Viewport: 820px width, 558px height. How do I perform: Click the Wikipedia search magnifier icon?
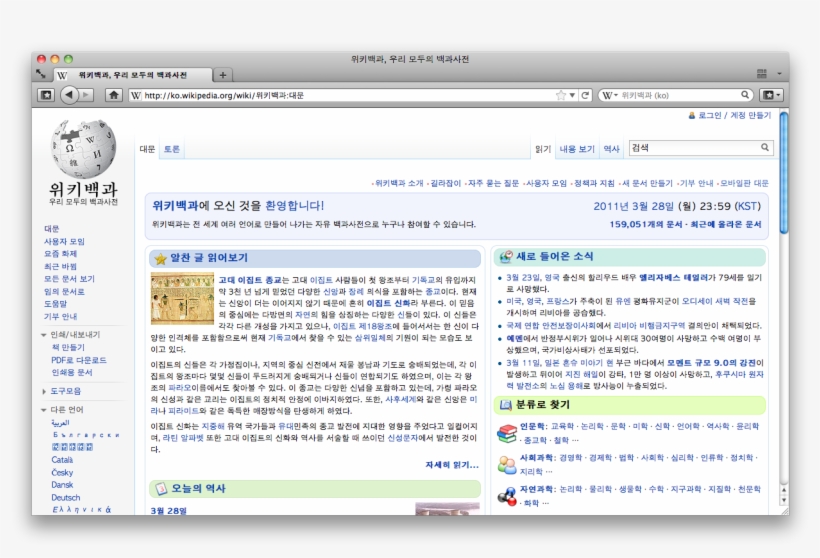pos(765,147)
